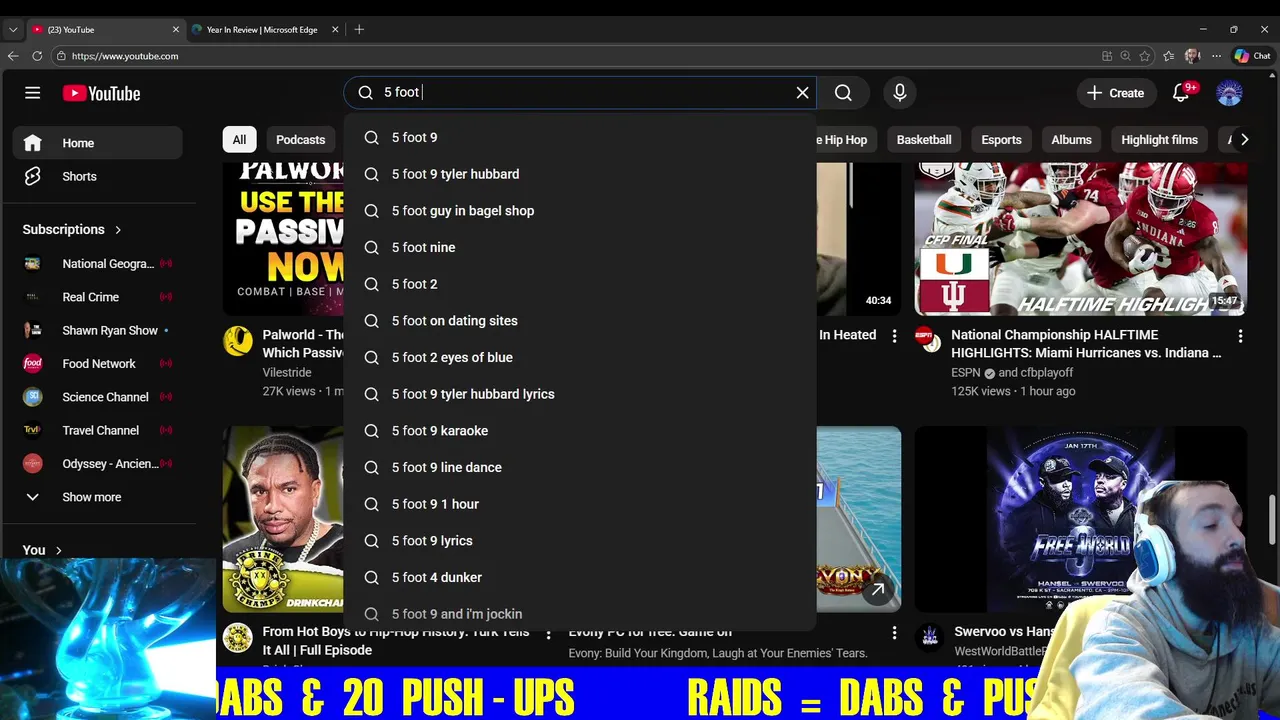The image size is (1280, 720).
Task: Choose suggestion '5 foot 9 lyrics'
Action: pyautogui.click(x=580, y=541)
